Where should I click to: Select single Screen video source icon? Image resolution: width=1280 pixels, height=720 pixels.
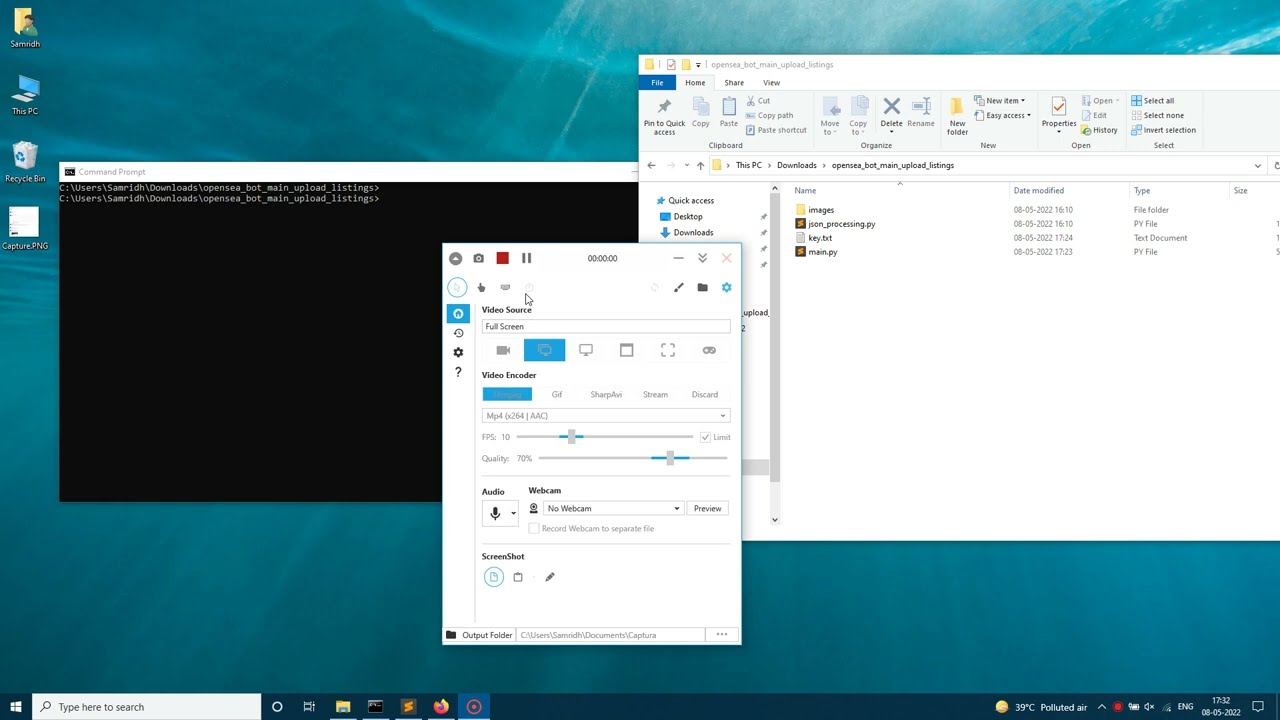point(586,350)
